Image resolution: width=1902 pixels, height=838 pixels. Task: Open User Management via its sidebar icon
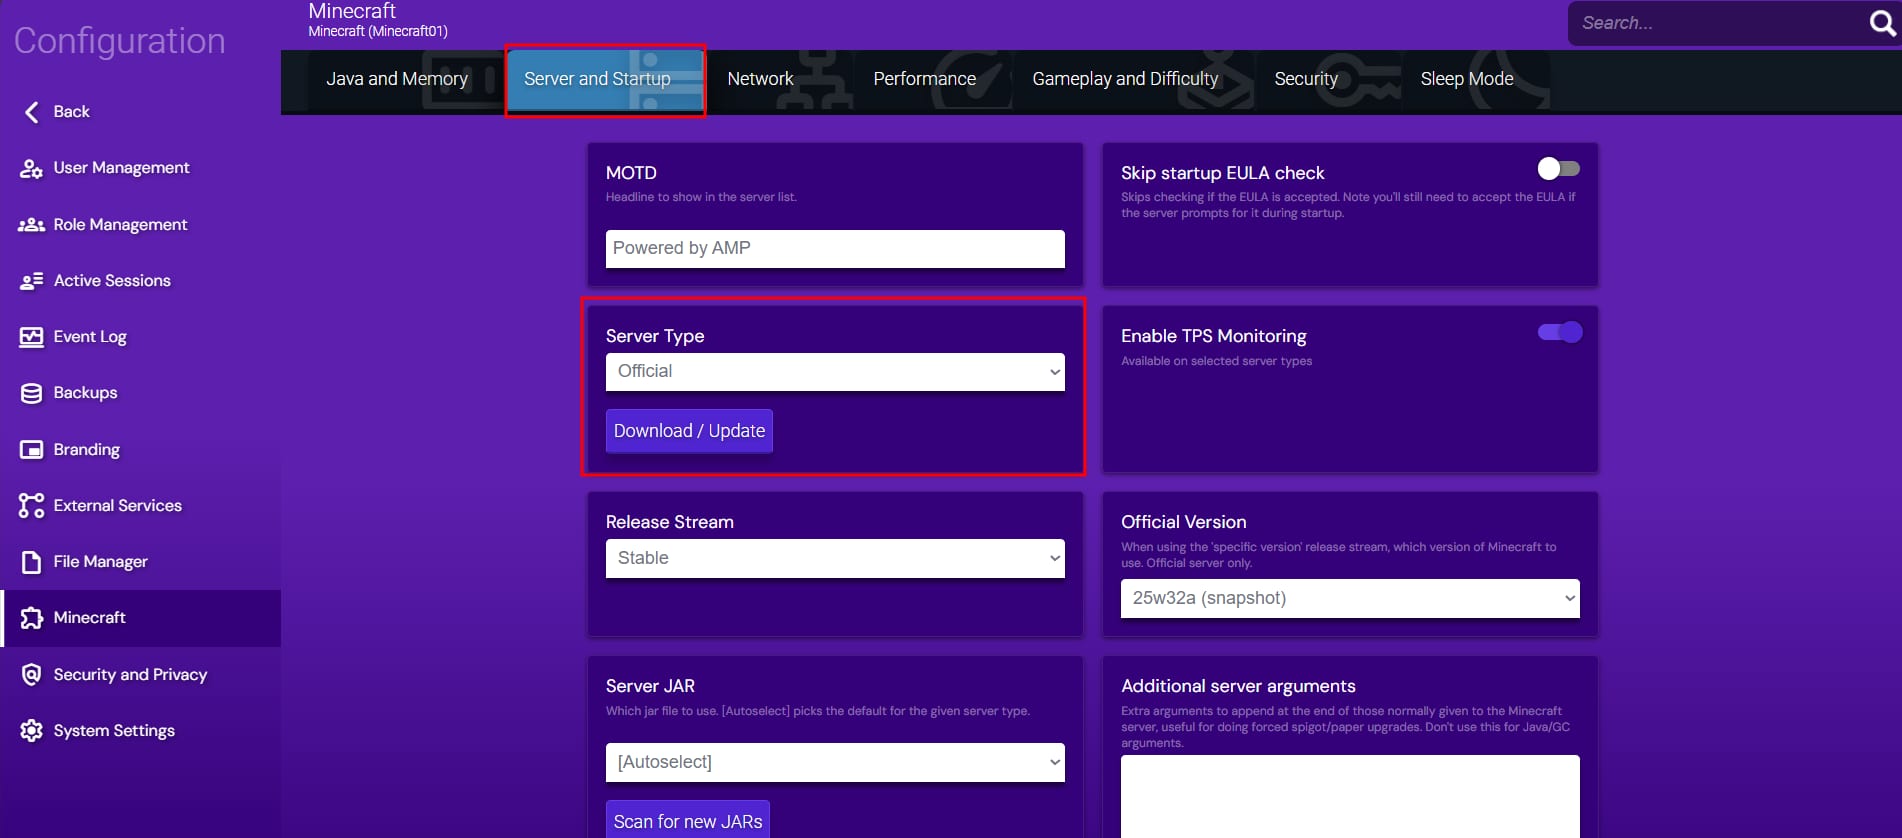pos(31,168)
